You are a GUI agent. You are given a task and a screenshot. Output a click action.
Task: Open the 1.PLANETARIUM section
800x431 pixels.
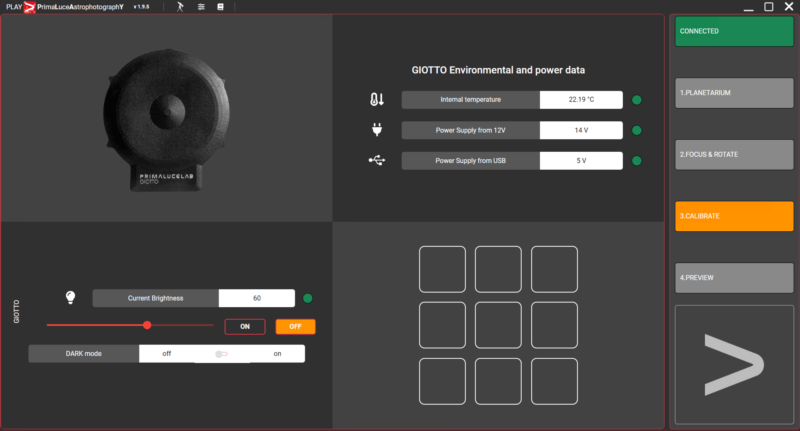[x=734, y=93]
